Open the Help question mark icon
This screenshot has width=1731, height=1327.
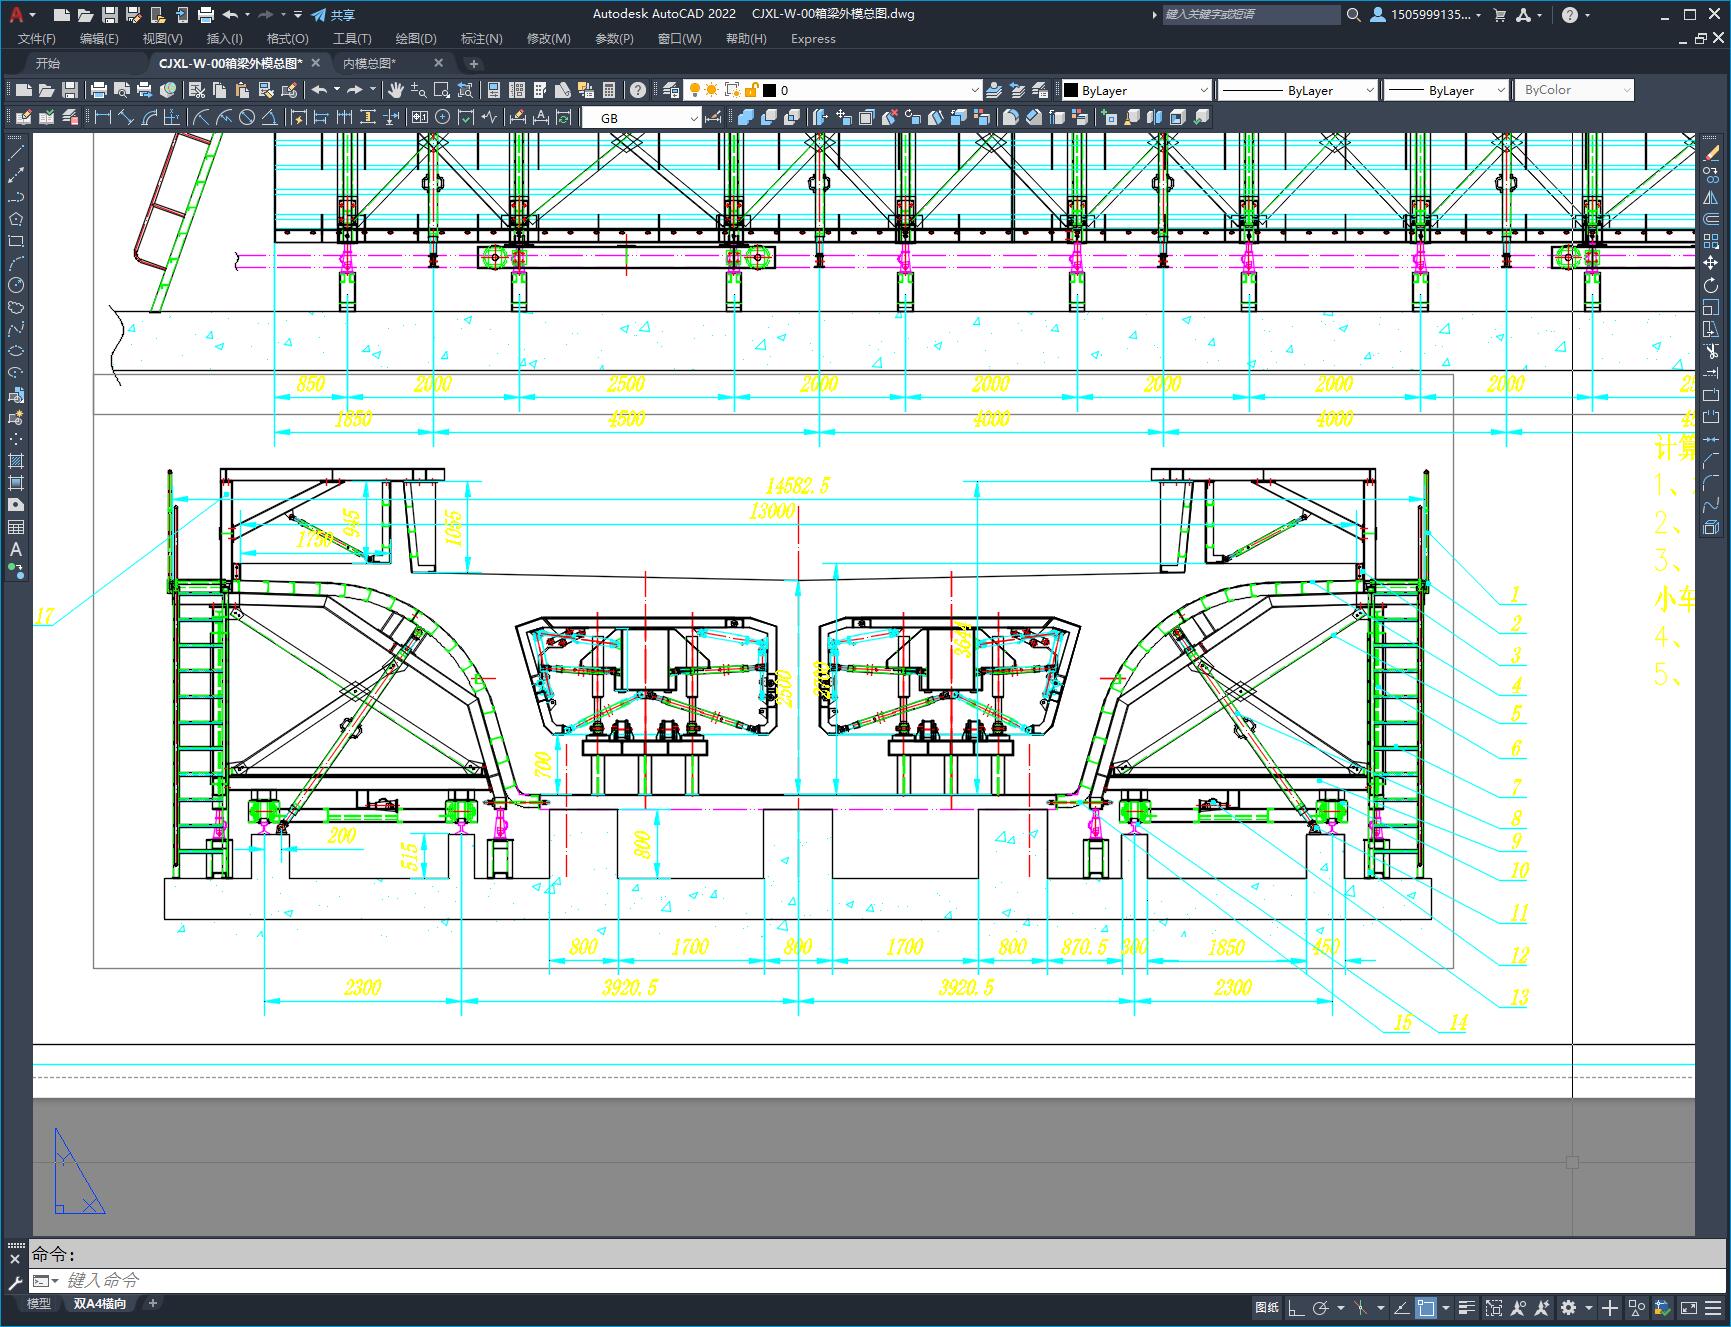[x=638, y=90]
